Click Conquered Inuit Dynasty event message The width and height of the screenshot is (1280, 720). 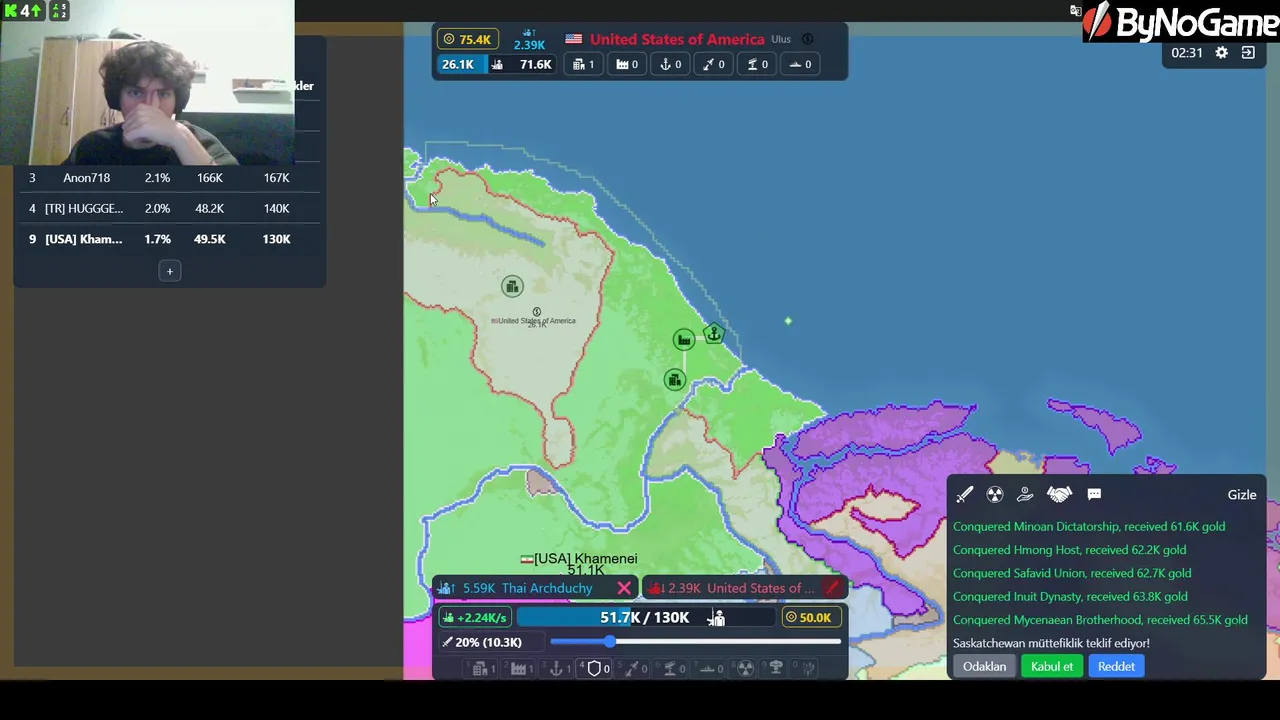1071,597
